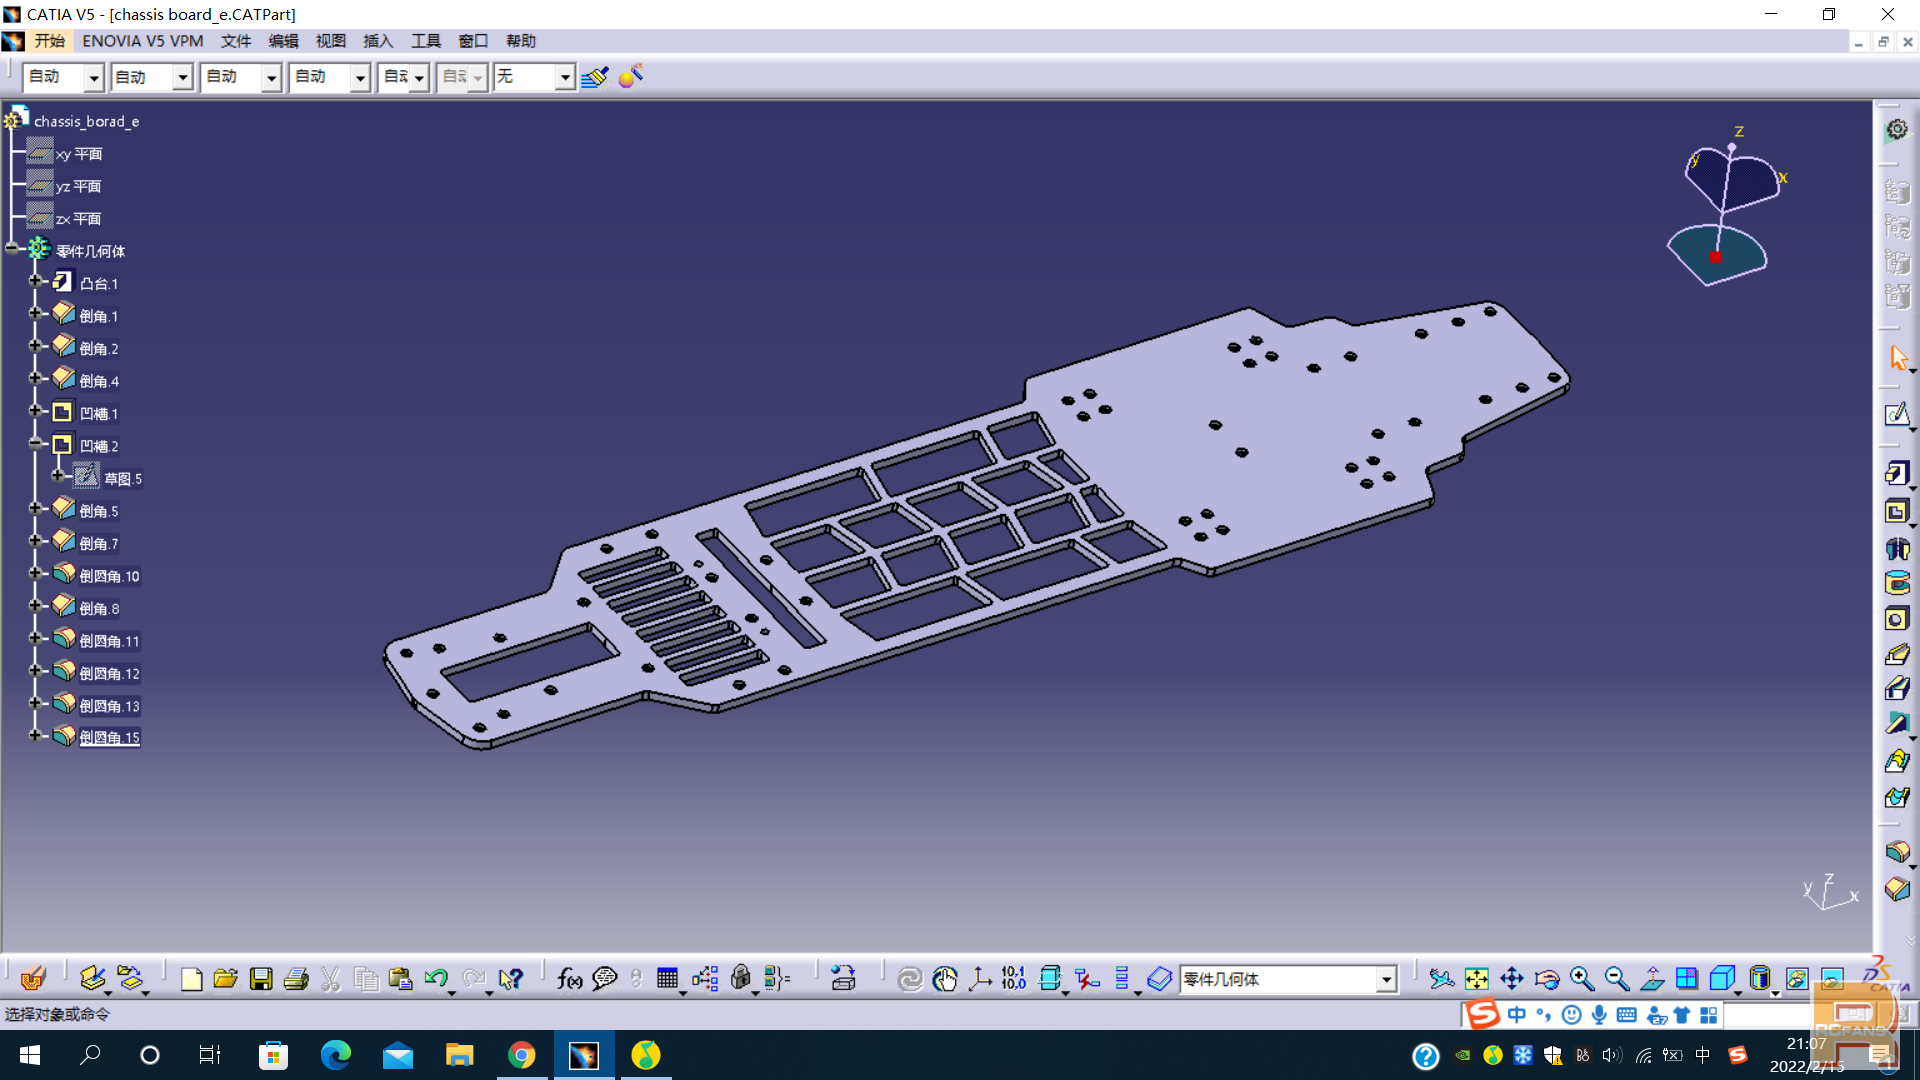Open the 编辑 menu
1920x1080 pixels.
pos(283,41)
